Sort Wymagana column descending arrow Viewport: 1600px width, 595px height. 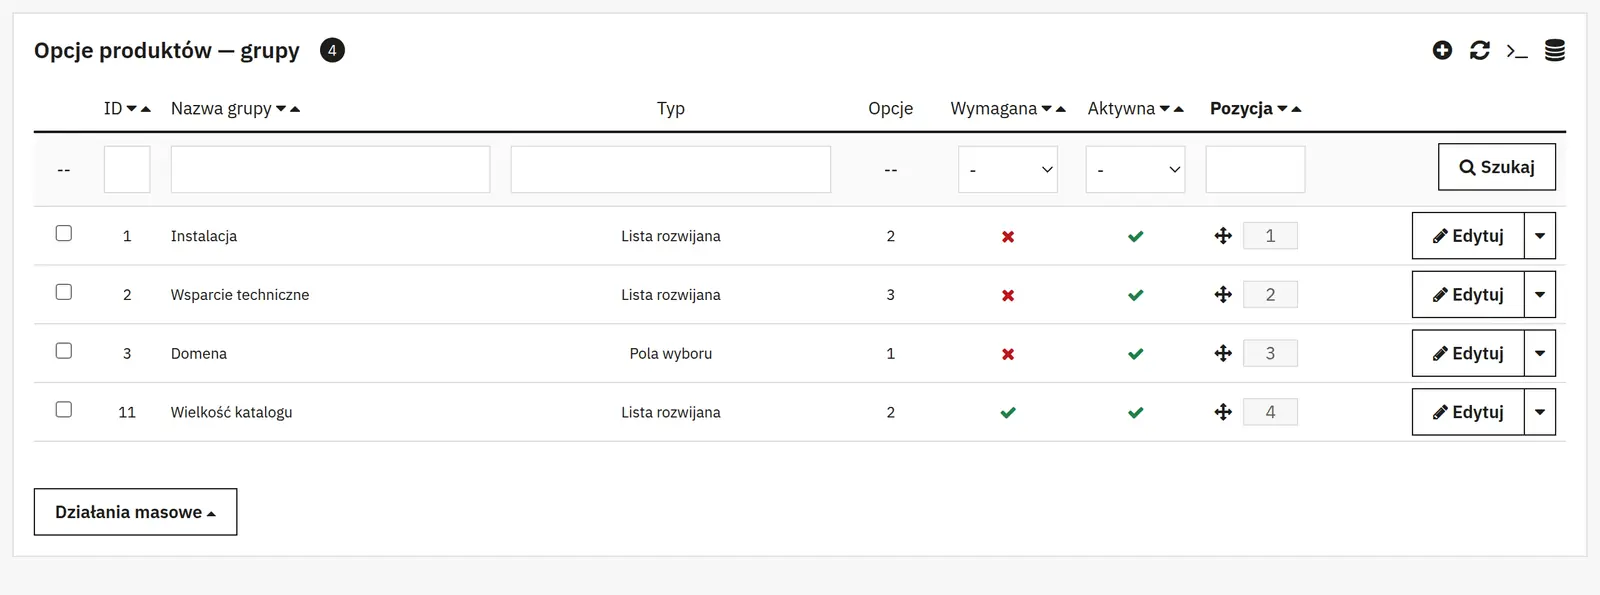coord(1047,109)
